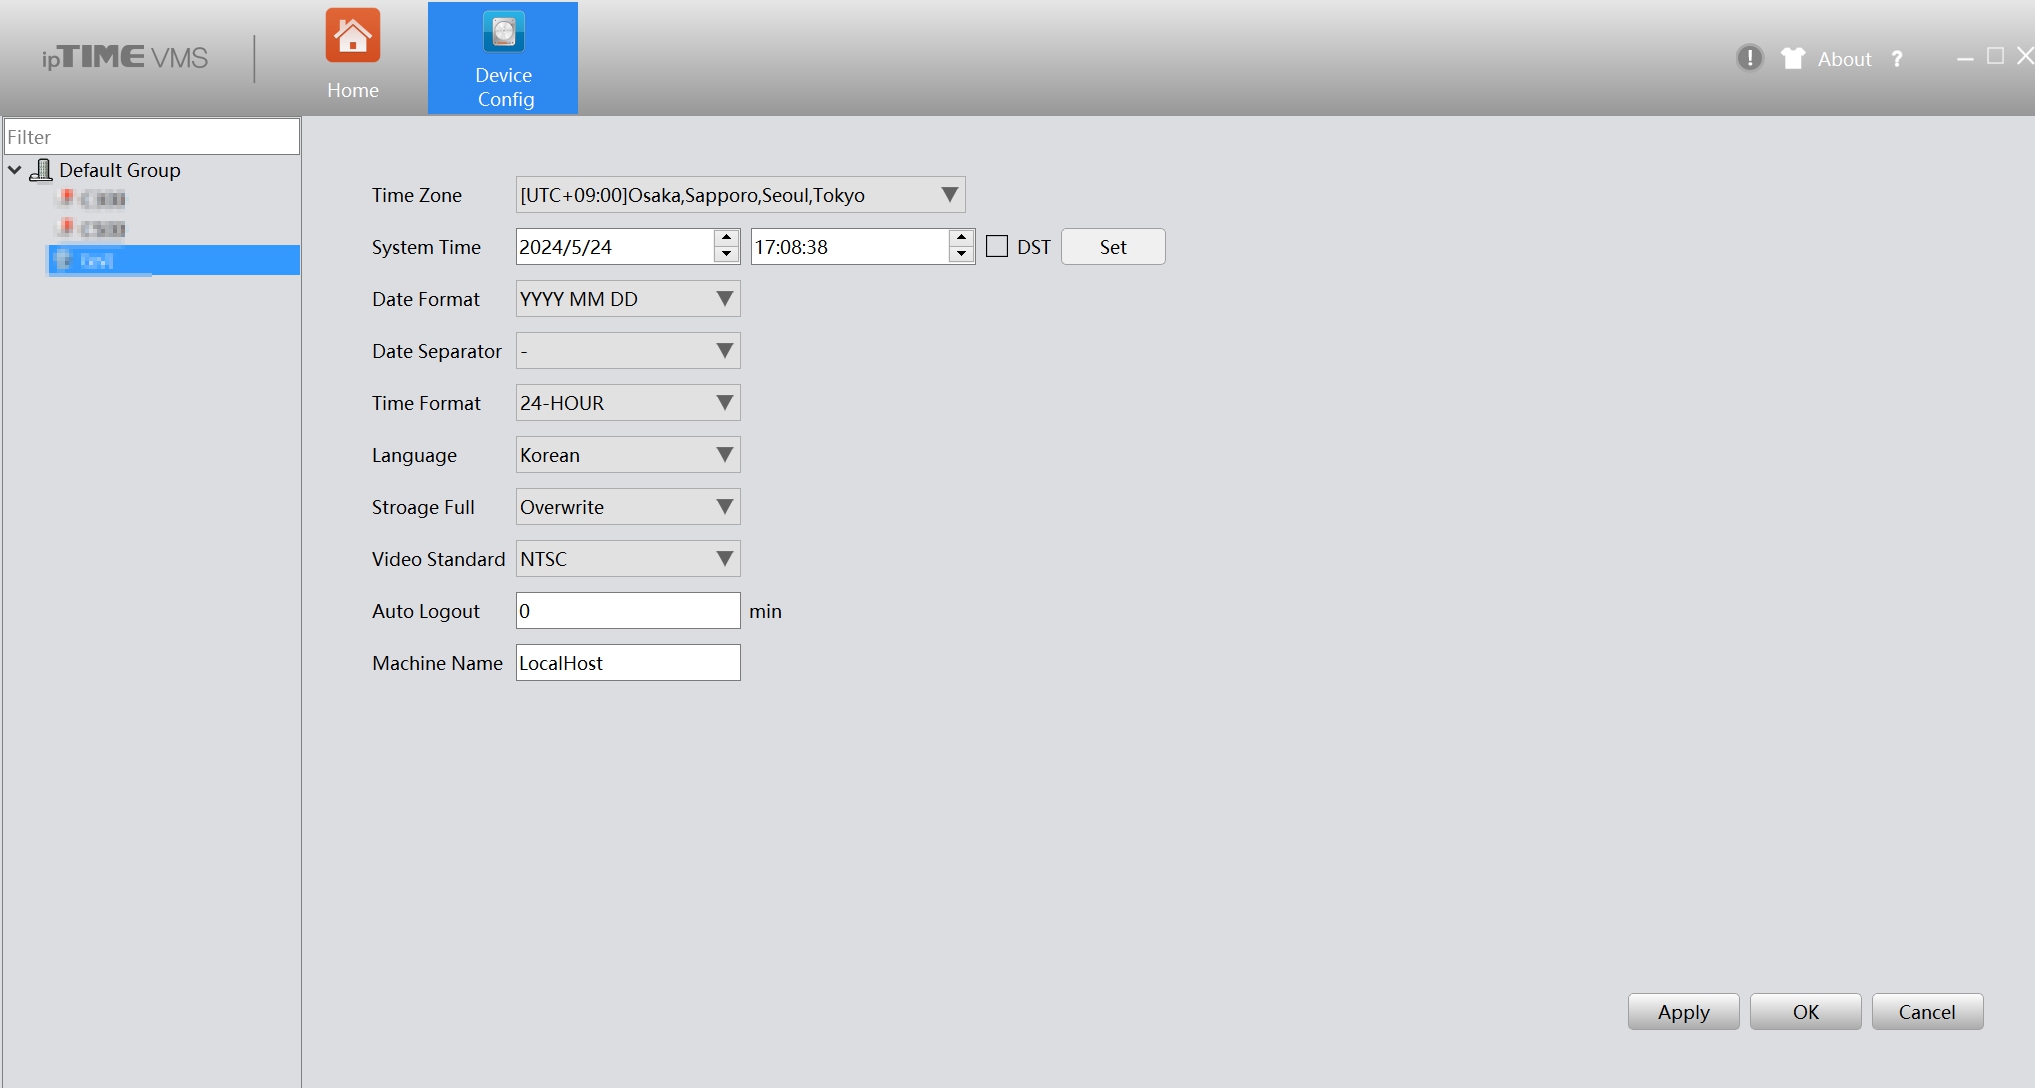Image resolution: width=2035 pixels, height=1088 pixels.
Task: Collapse the Default Group tree node
Action: 15,170
